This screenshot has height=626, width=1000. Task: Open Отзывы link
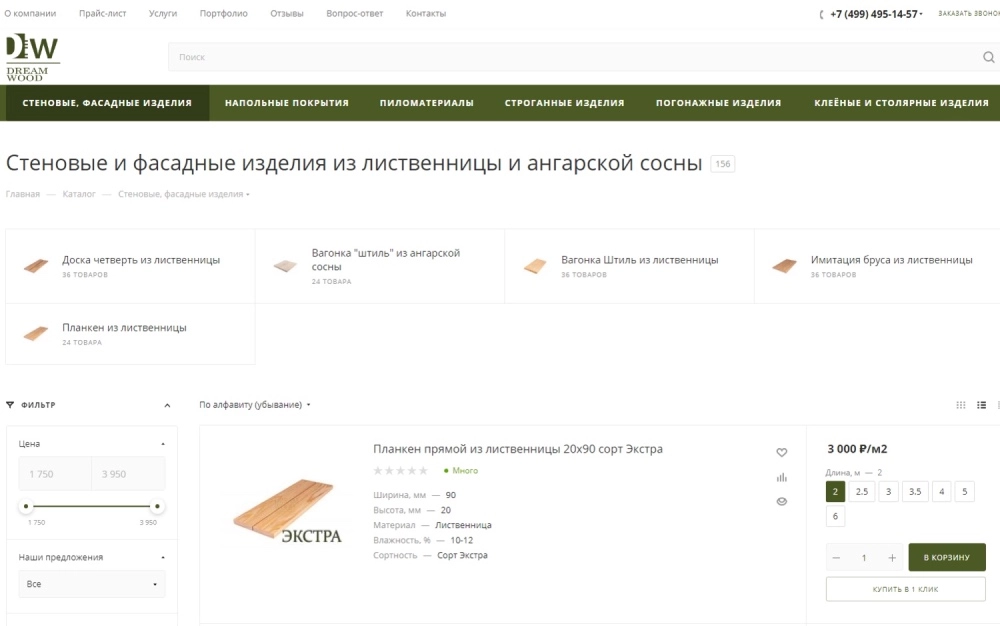pos(287,13)
